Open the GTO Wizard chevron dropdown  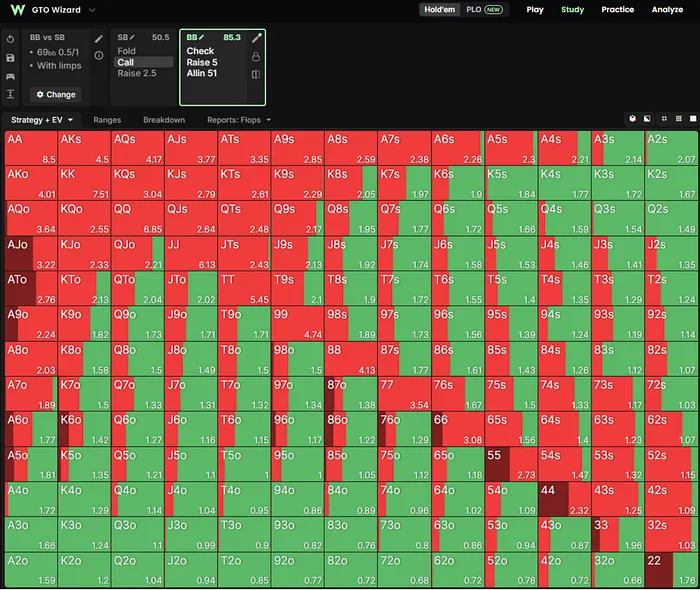pos(92,10)
